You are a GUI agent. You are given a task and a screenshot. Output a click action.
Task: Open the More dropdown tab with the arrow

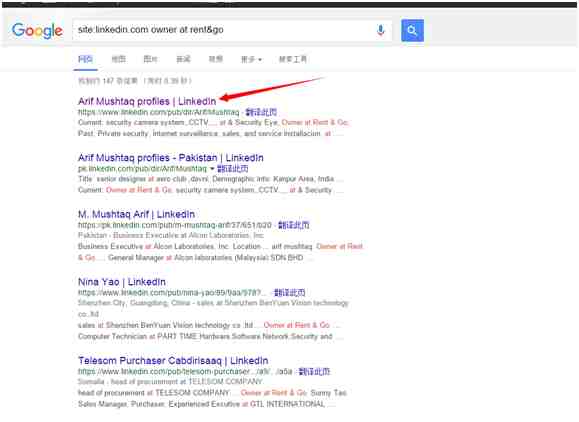click(x=251, y=59)
